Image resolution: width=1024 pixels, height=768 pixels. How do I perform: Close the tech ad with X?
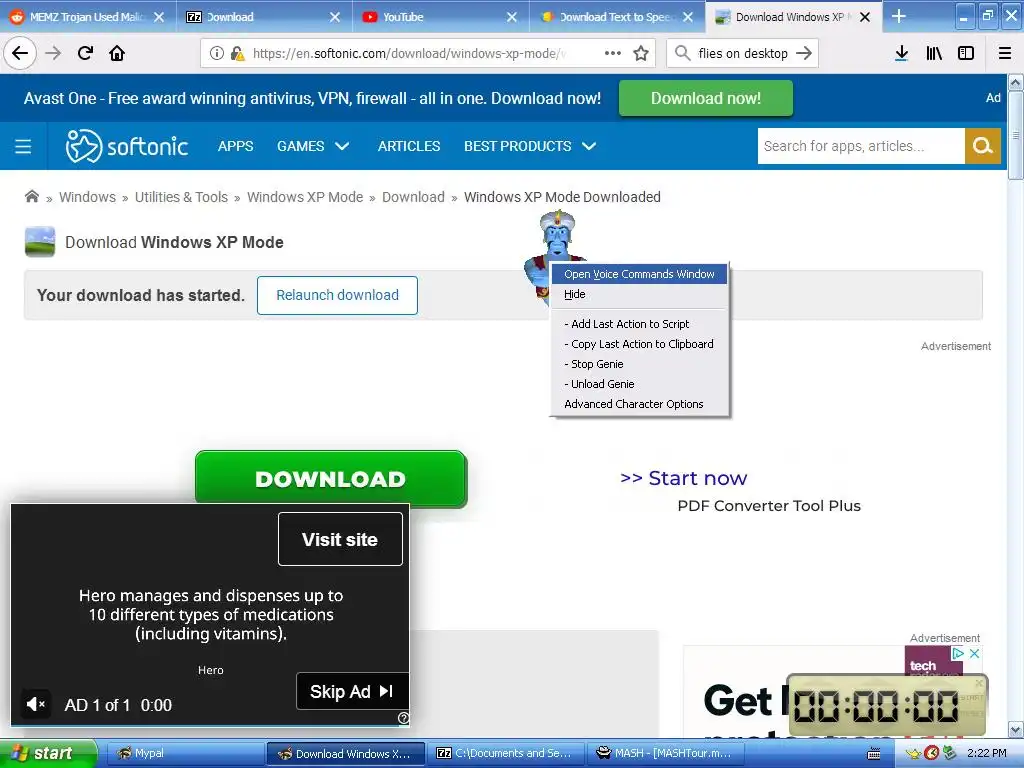click(974, 653)
